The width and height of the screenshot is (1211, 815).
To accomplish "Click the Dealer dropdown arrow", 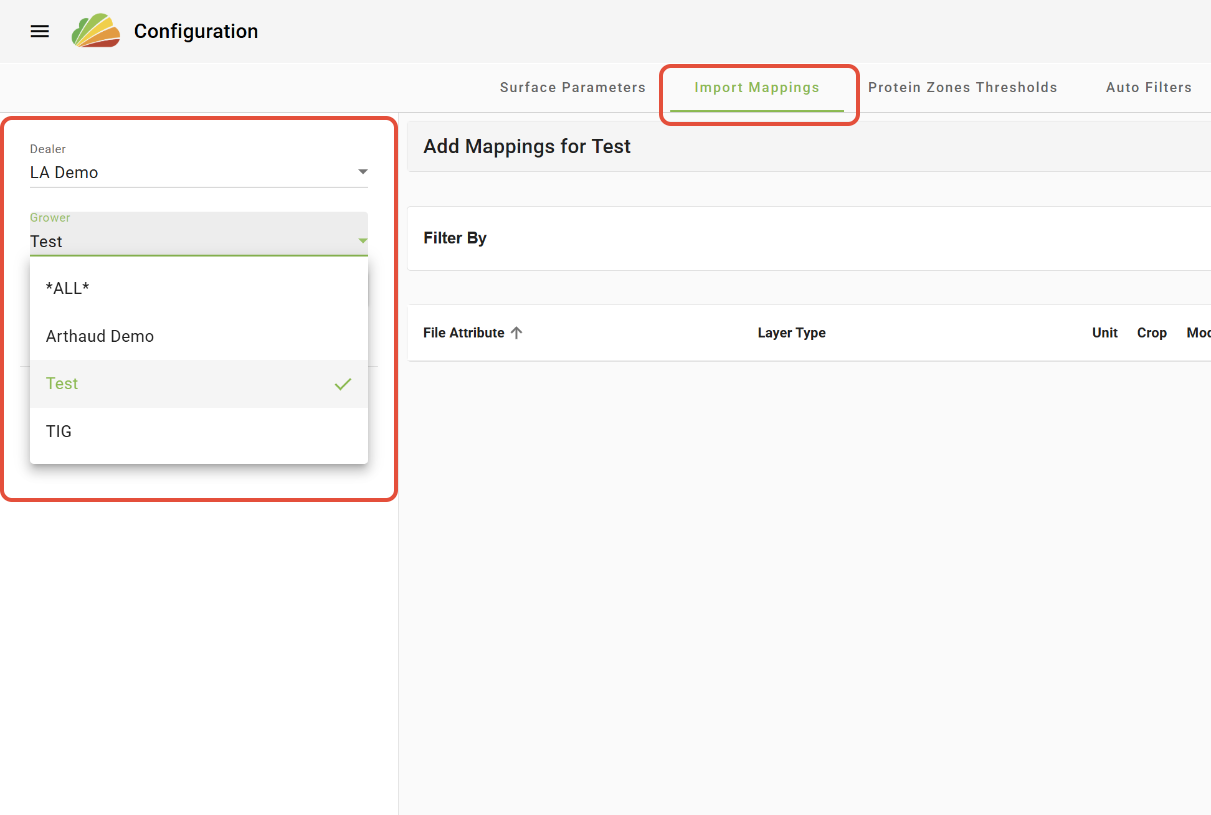I will point(362,172).
